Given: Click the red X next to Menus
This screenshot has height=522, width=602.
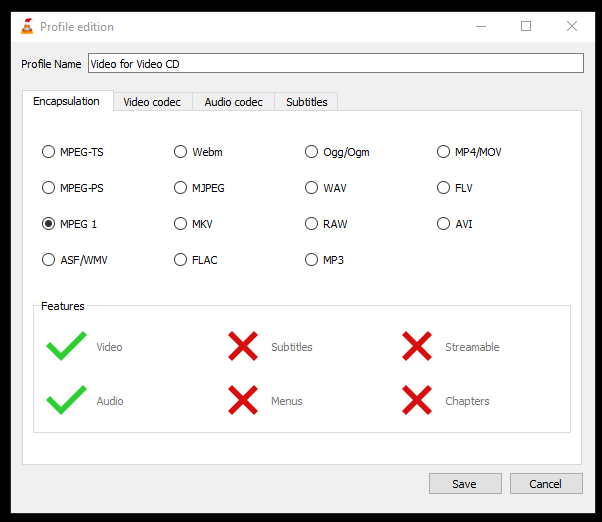Looking at the screenshot, I should click(243, 400).
